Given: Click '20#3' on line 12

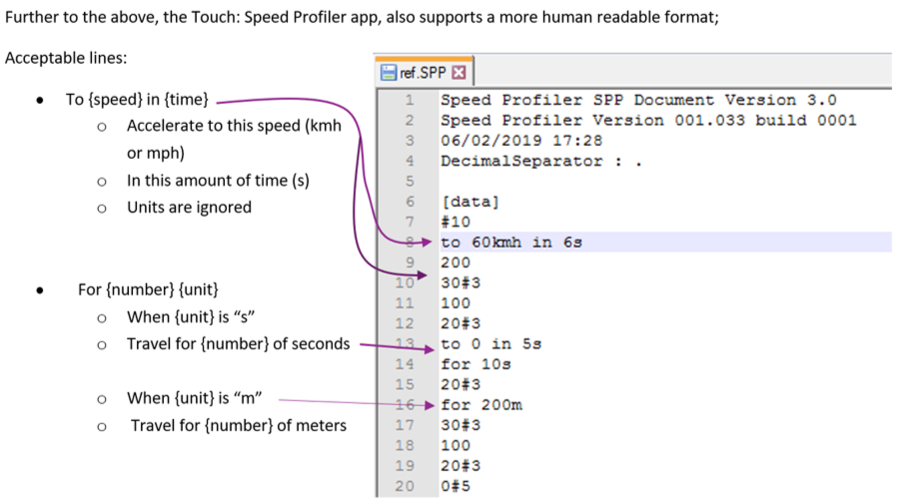Looking at the screenshot, I should (x=460, y=324).
